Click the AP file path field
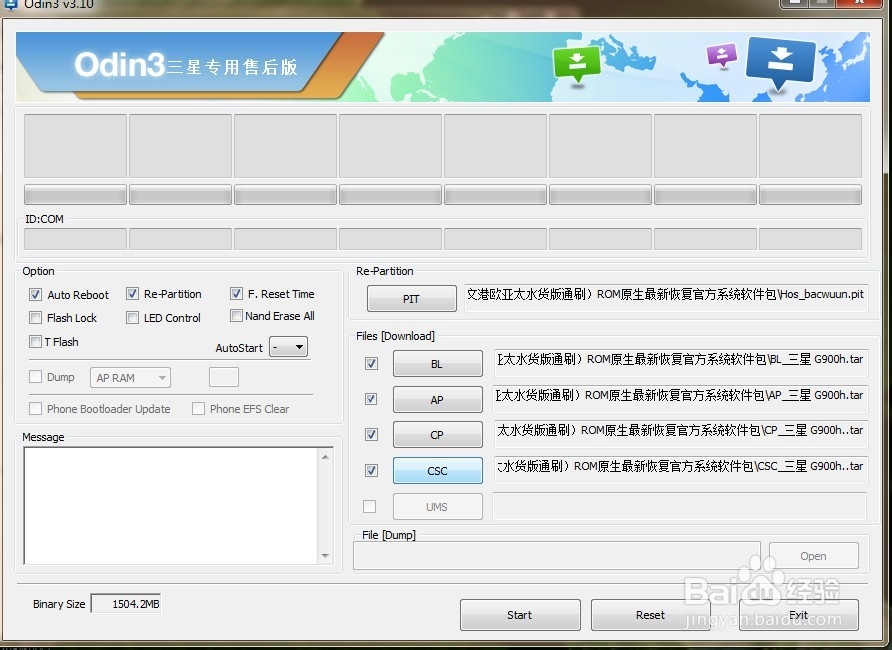 tap(680, 398)
